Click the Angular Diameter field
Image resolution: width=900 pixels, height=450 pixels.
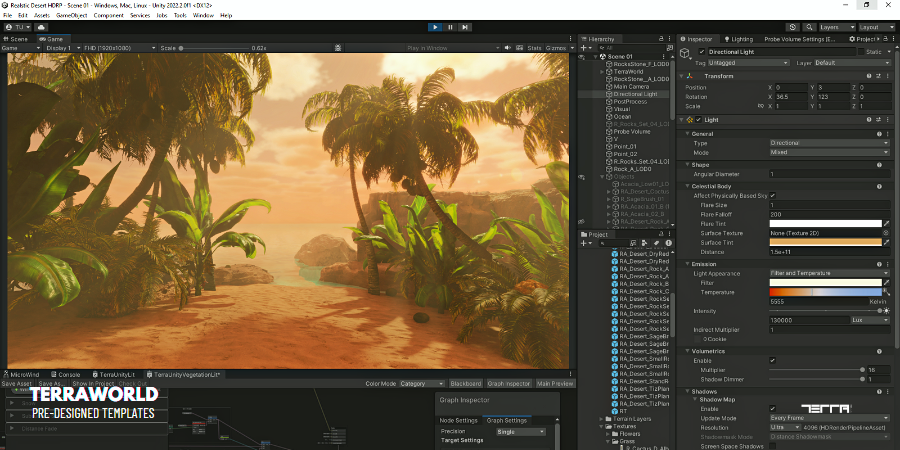coord(829,174)
